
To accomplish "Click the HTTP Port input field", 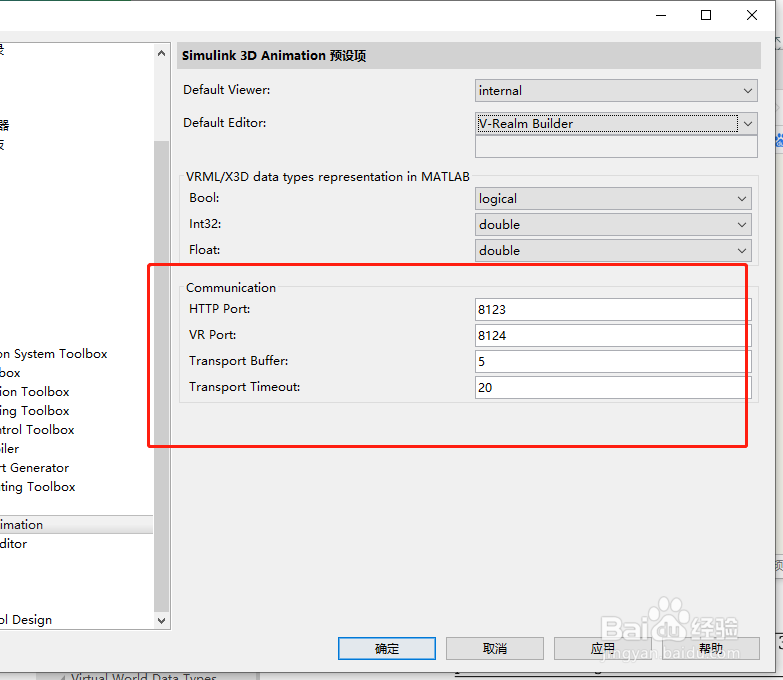I will [x=613, y=310].
